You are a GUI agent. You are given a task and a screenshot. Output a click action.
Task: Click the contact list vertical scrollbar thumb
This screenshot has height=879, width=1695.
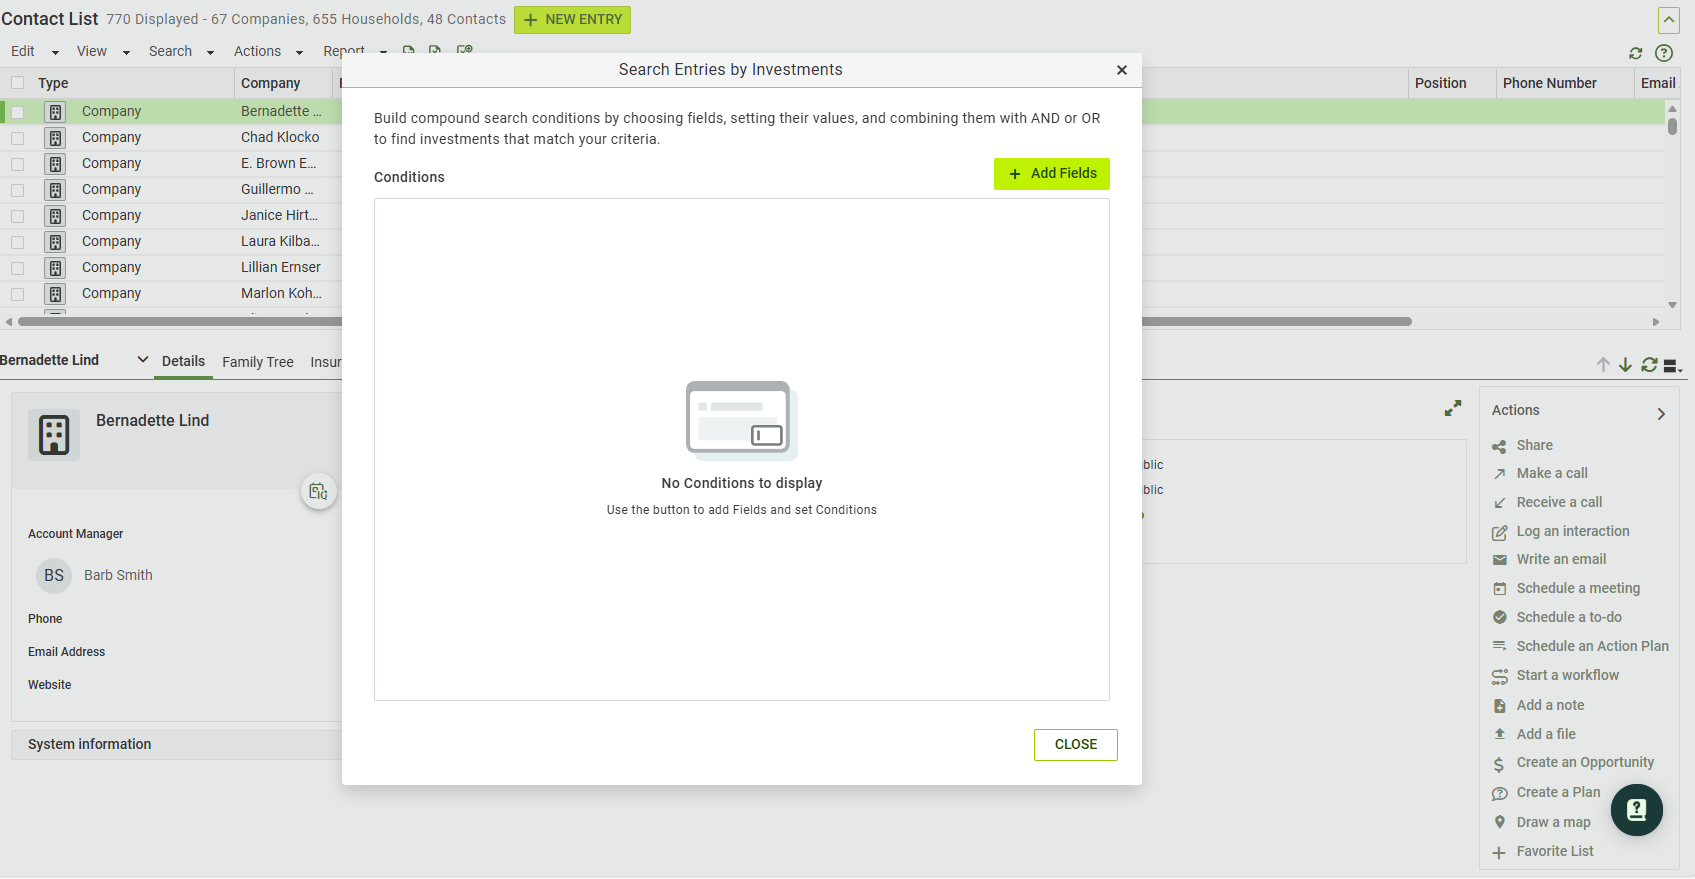pos(1672,126)
